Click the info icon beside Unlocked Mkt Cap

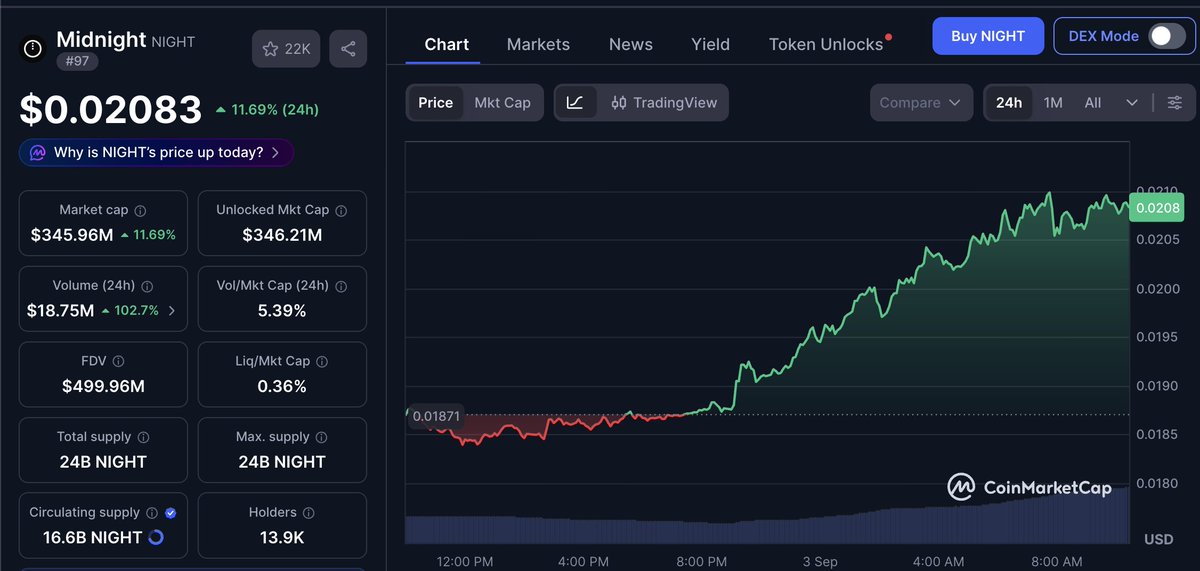pyautogui.click(x=341, y=211)
